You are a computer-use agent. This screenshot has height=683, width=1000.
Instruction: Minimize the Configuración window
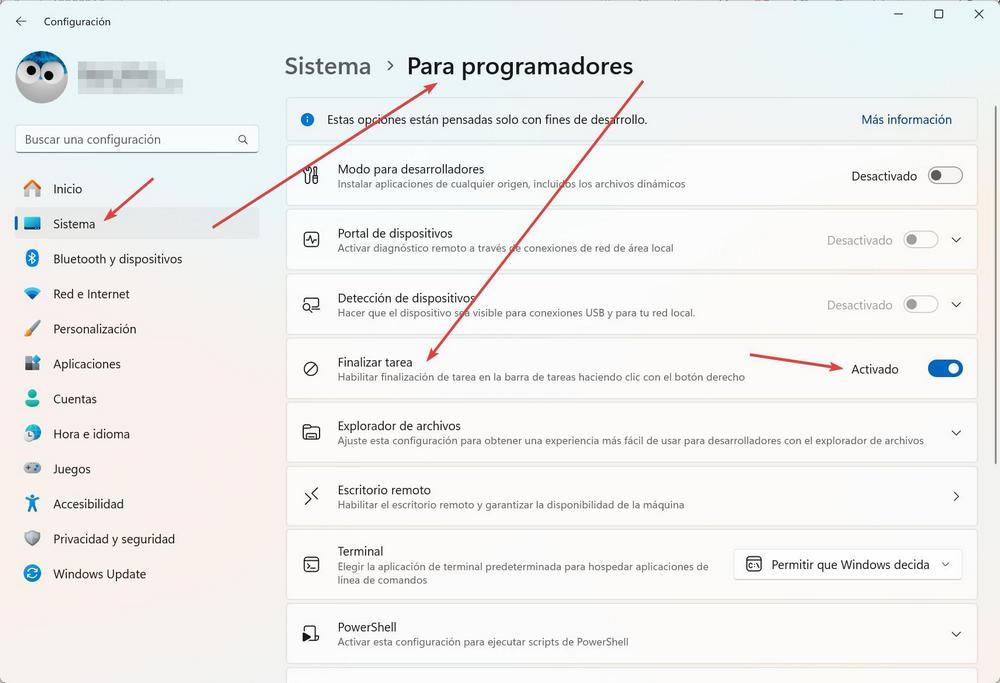coord(899,14)
